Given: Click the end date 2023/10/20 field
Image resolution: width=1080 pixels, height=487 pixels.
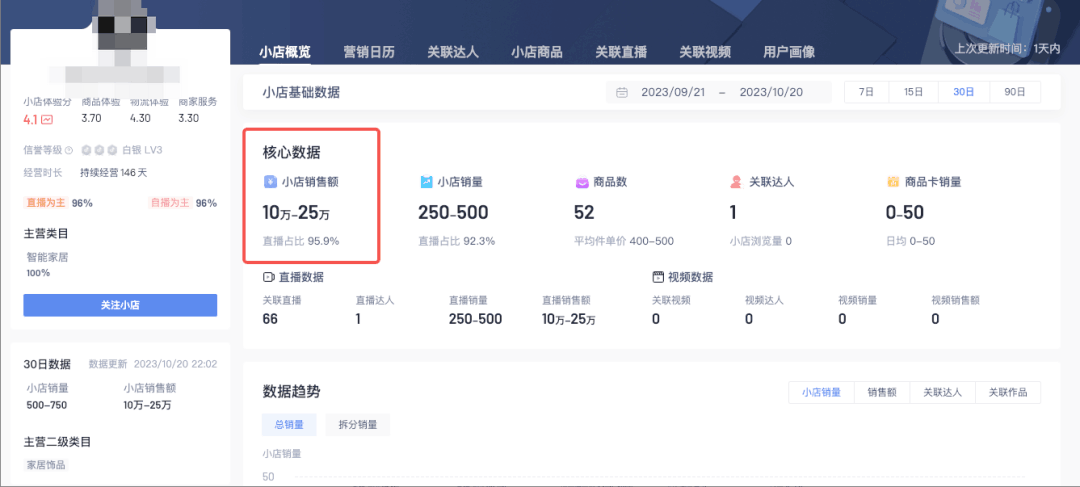Looking at the screenshot, I should click(772, 92).
